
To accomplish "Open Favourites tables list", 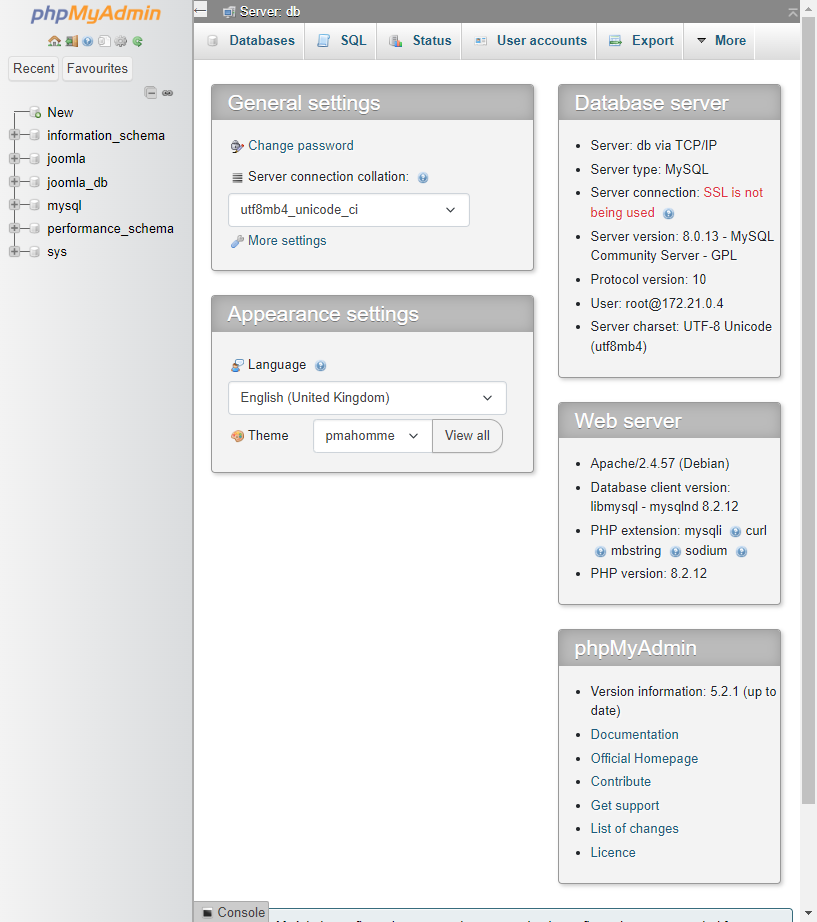I will click(x=97, y=68).
